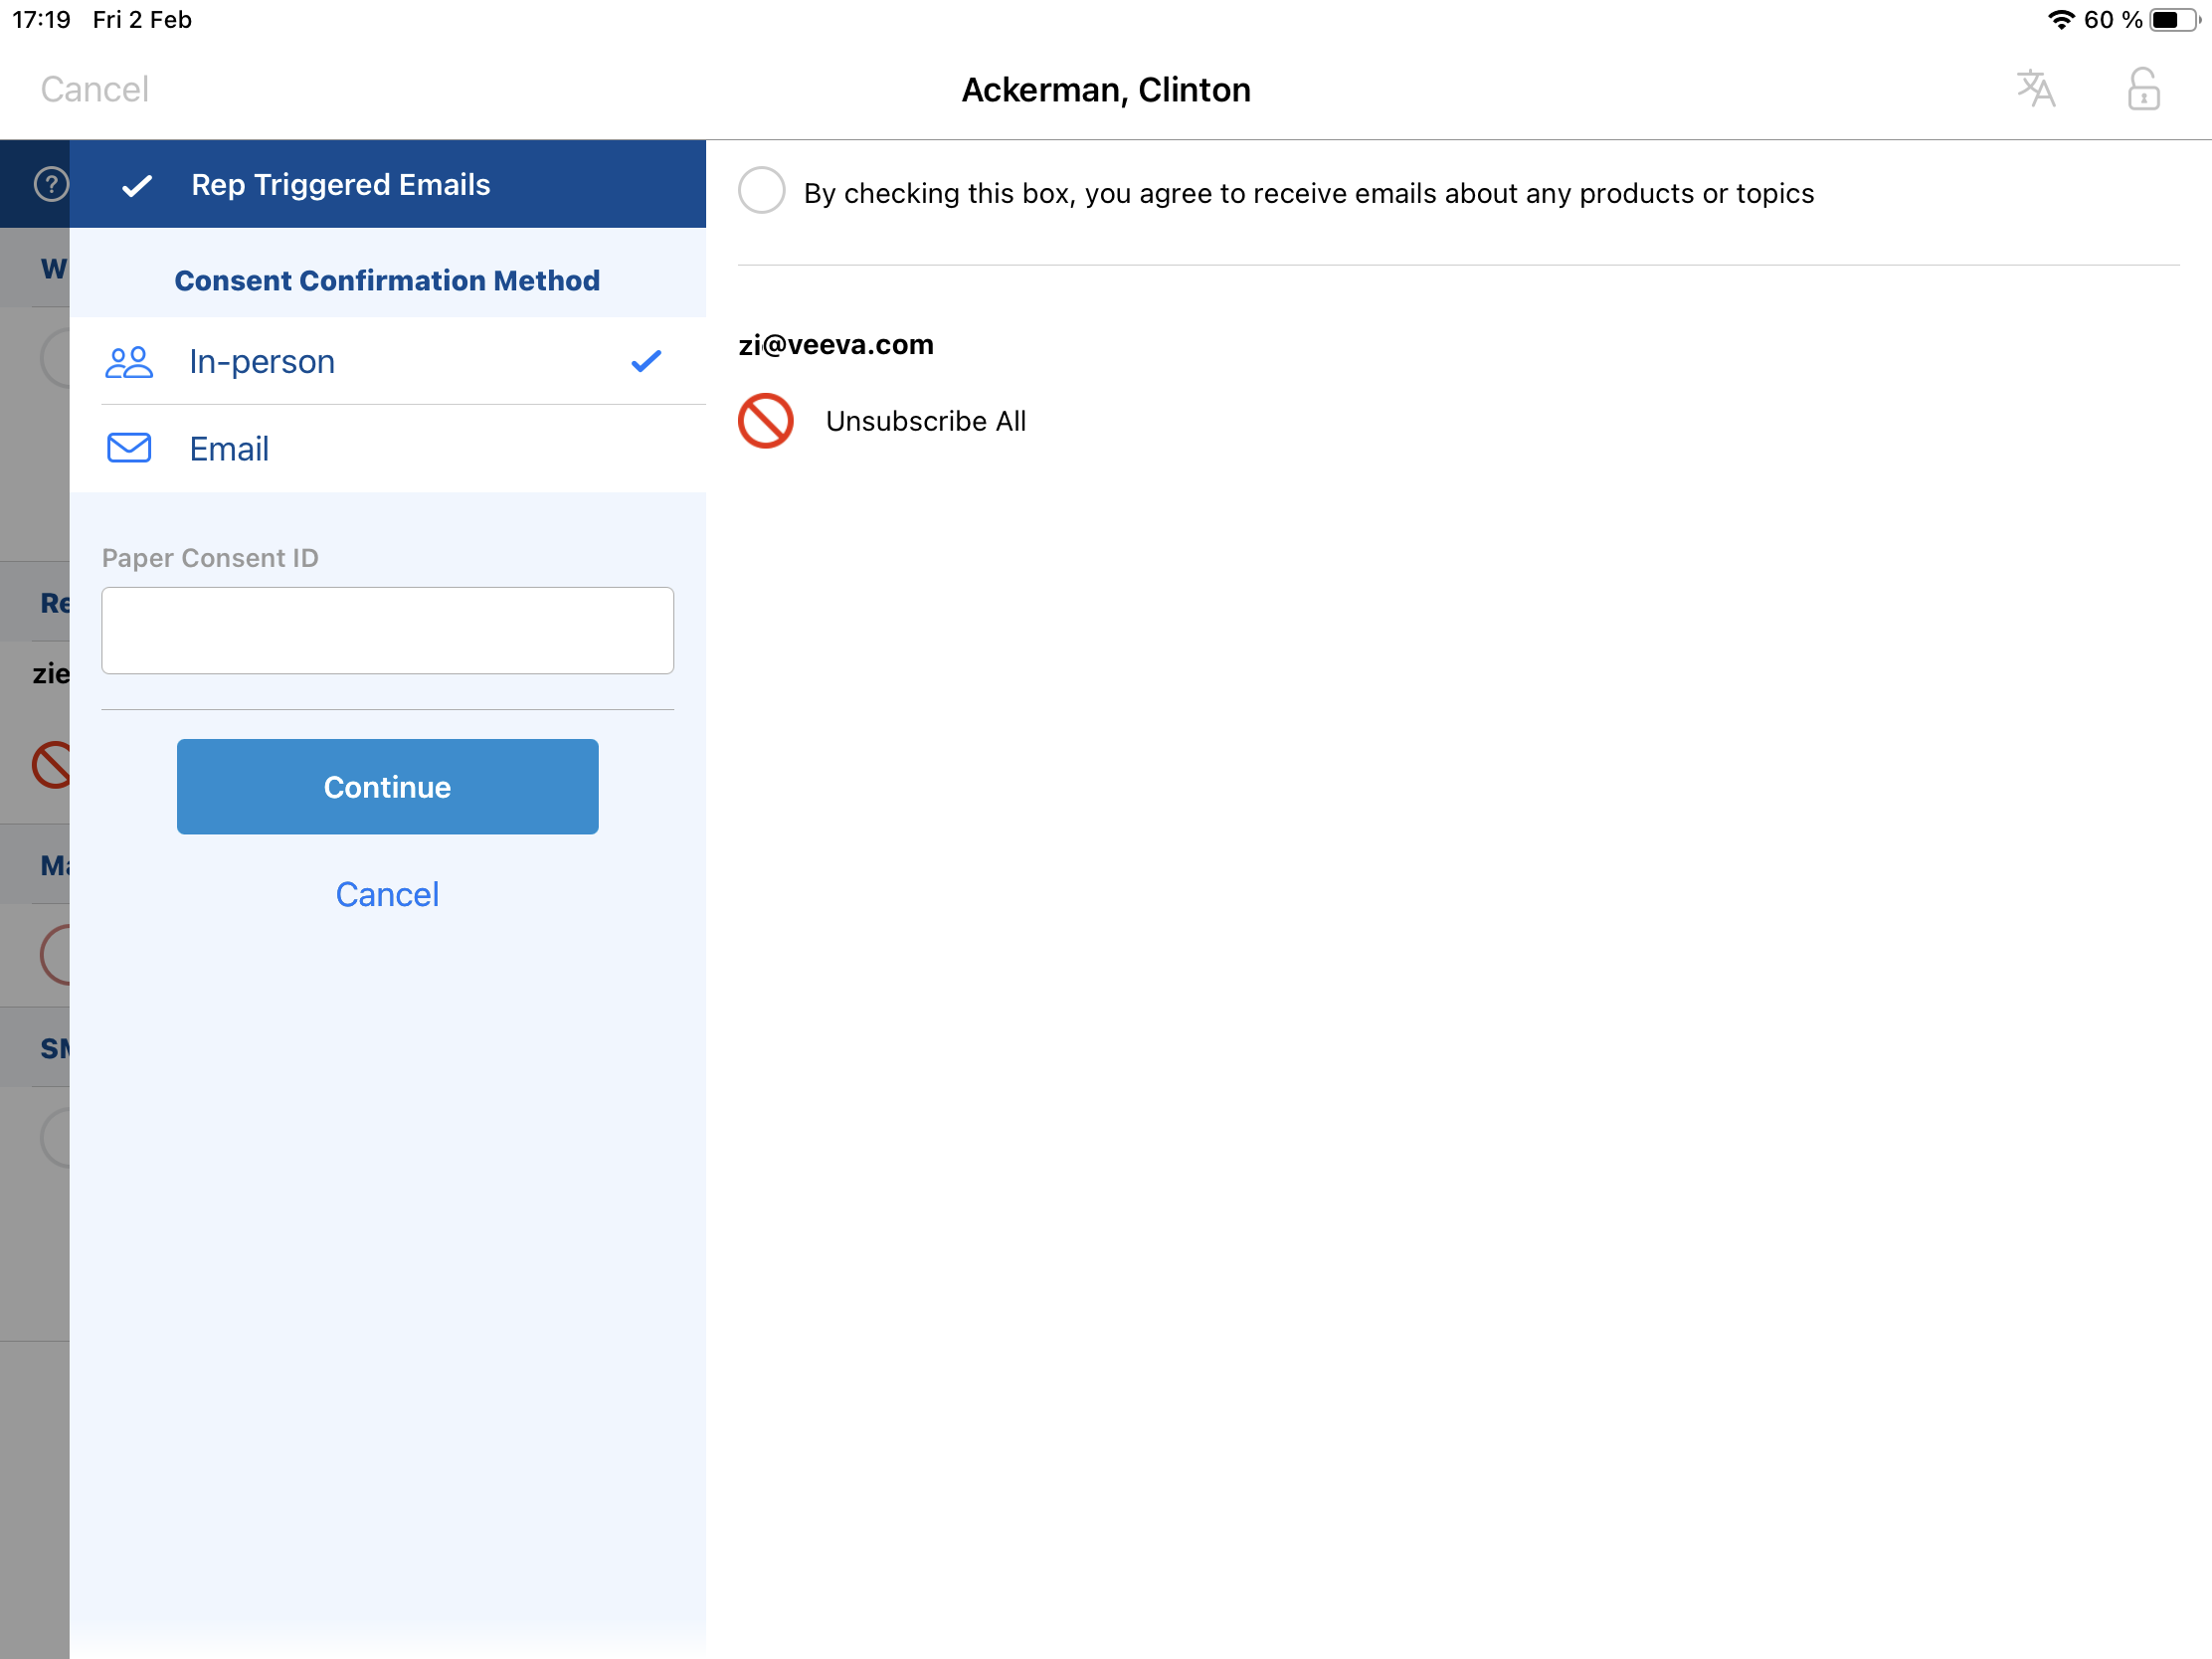Select Email confirmation method
2212x1659 pixels.
click(x=229, y=449)
